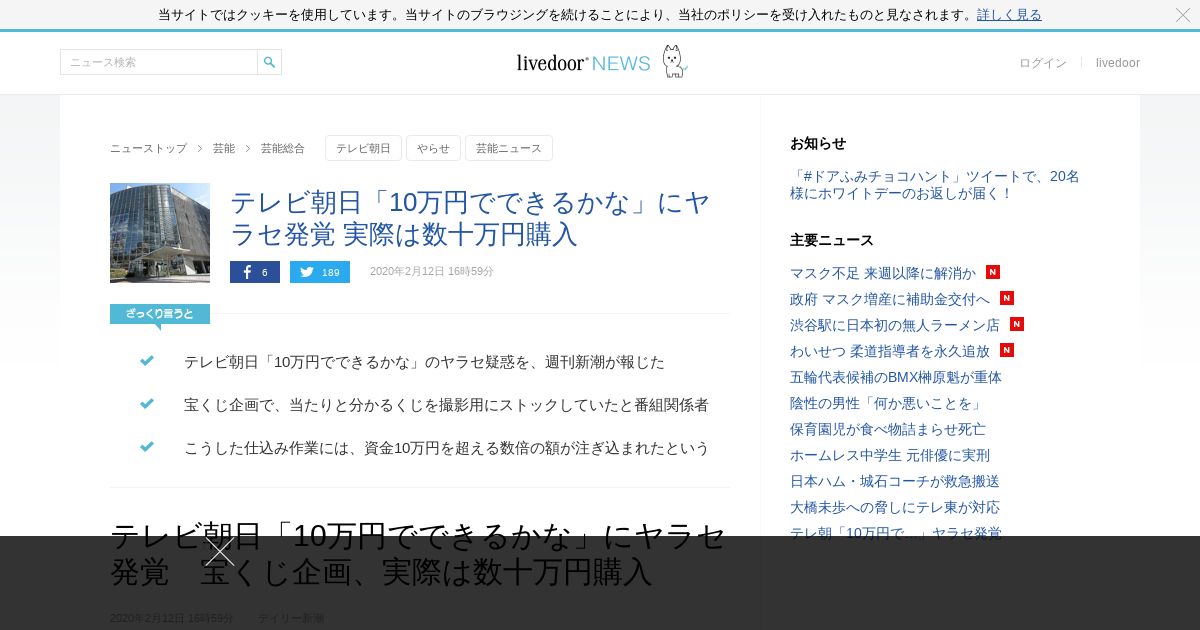Image resolution: width=1200 pixels, height=630 pixels.
Task: Close the cookie notice banner
Action: coord(1183,15)
